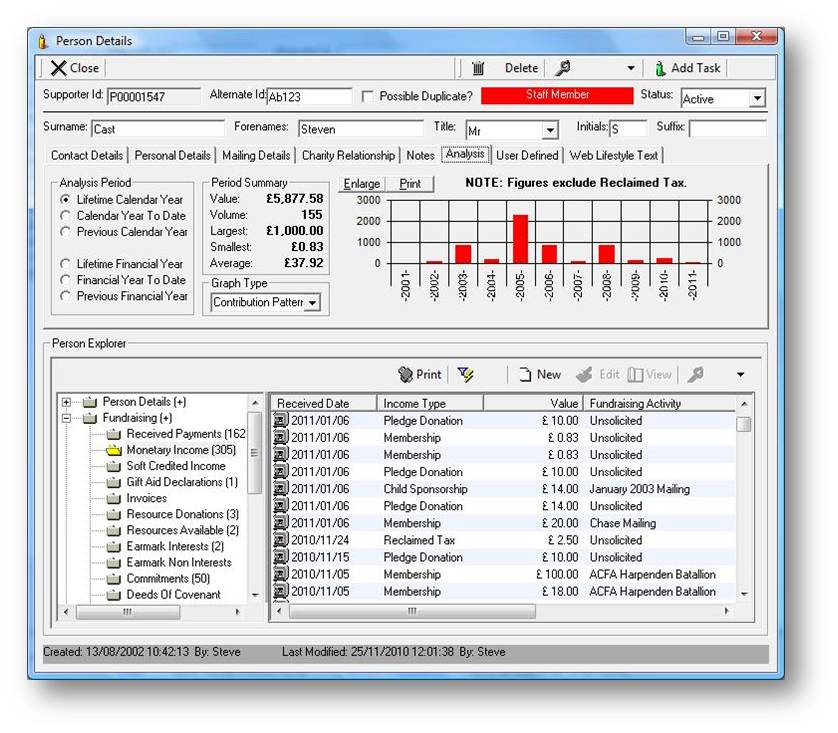This screenshot has height=733, width=838.
Task: Select the Deeds Of Covenant folder icon
Action: [113, 595]
